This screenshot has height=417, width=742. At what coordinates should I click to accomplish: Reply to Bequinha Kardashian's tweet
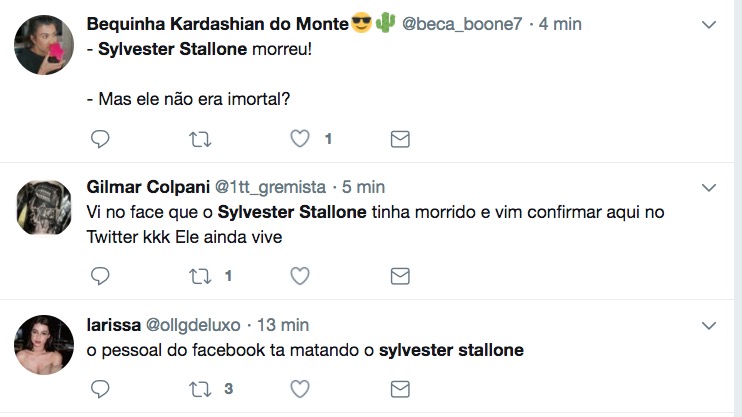pyautogui.click(x=100, y=139)
